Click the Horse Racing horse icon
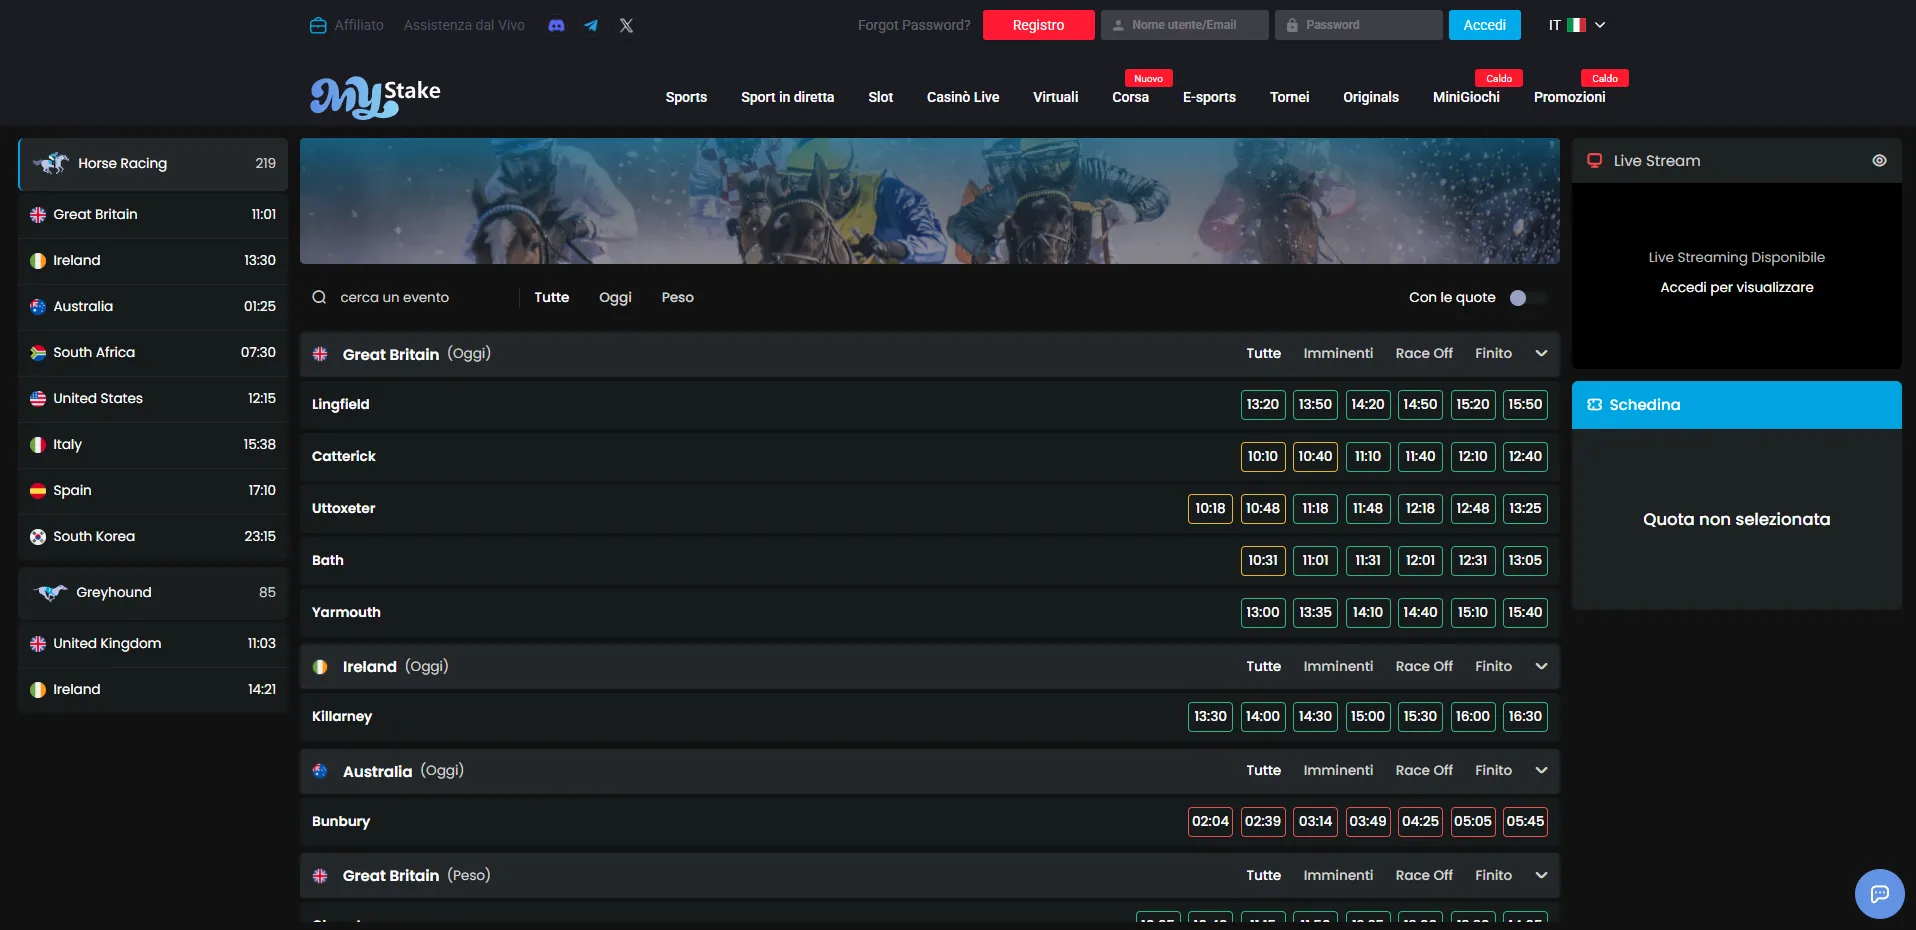 click(51, 163)
